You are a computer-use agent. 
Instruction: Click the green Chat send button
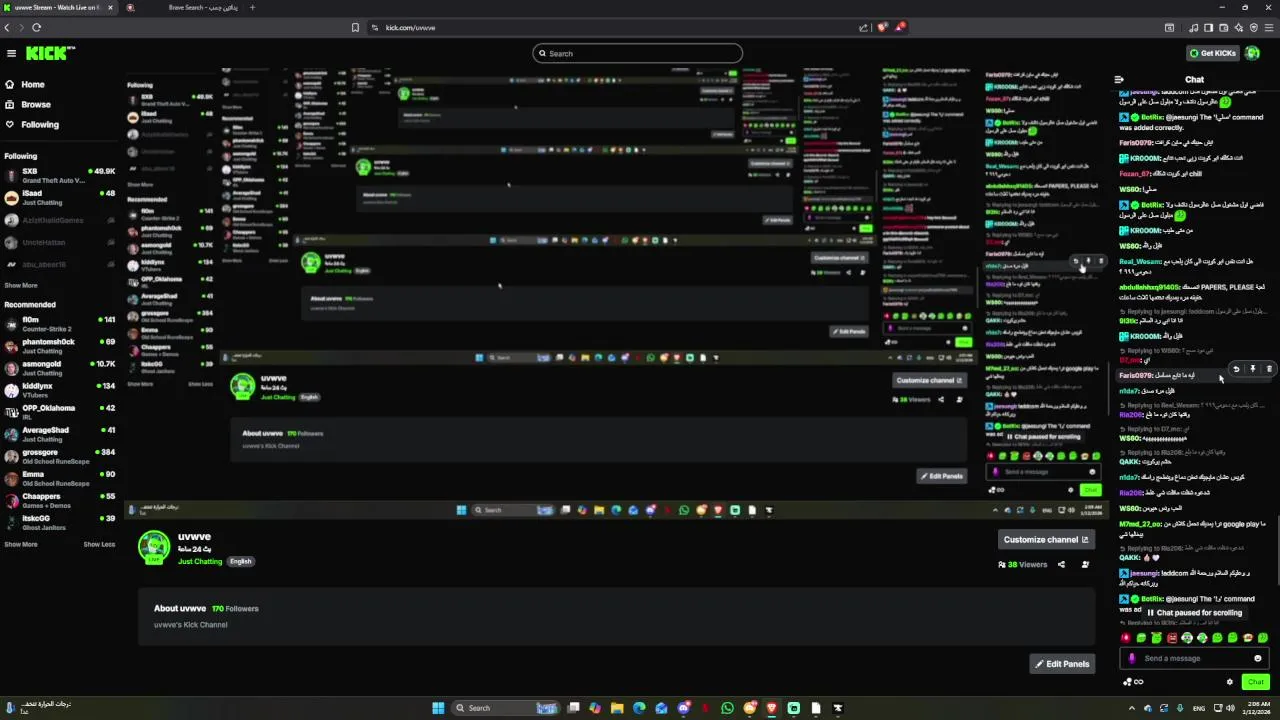[x=1256, y=682]
